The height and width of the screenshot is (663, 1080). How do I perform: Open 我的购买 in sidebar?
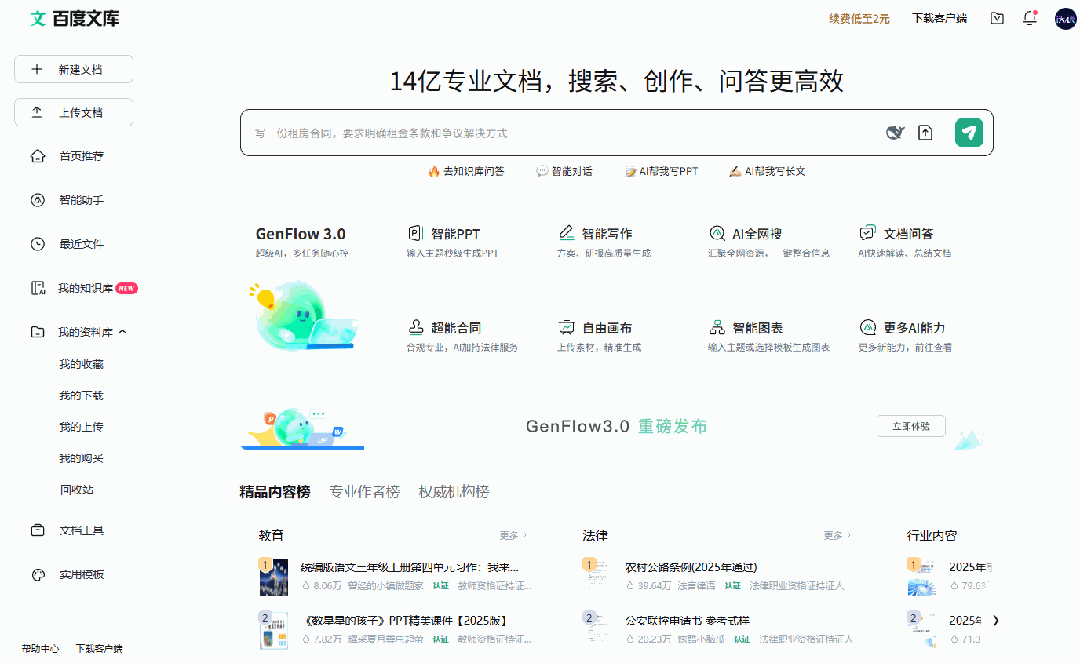tap(81, 459)
